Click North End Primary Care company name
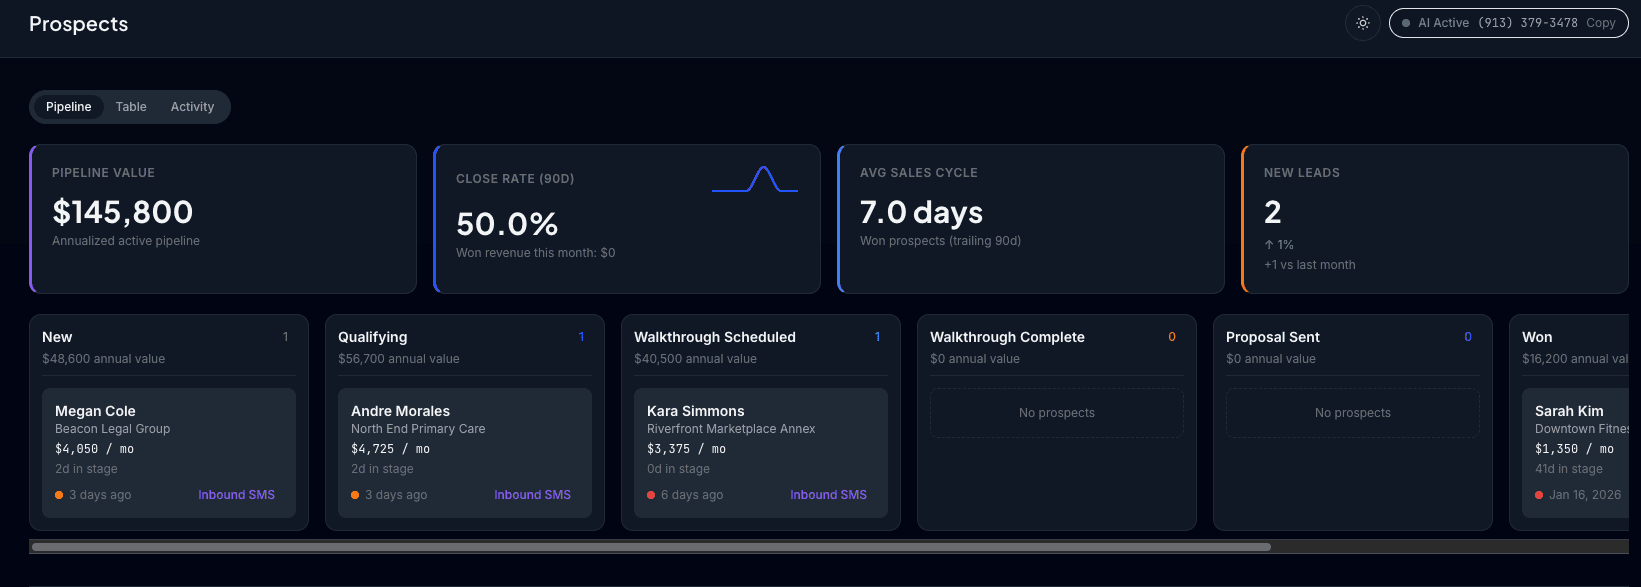 coord(418,429)
